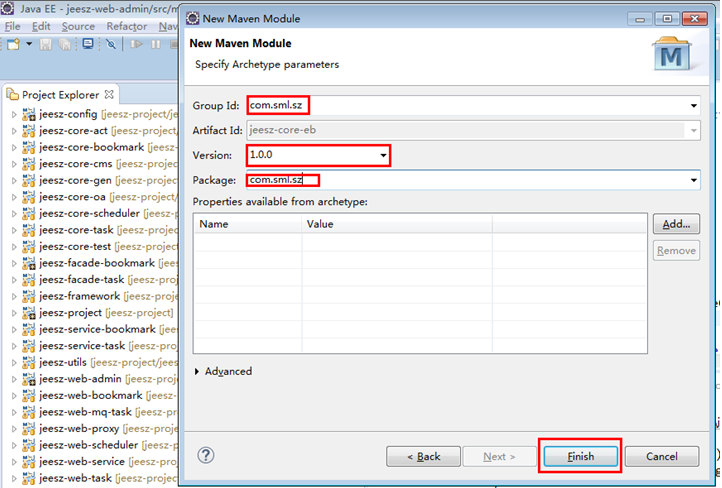Open the Version dropdown arrow
722x488 pixels.
point(383,155)
